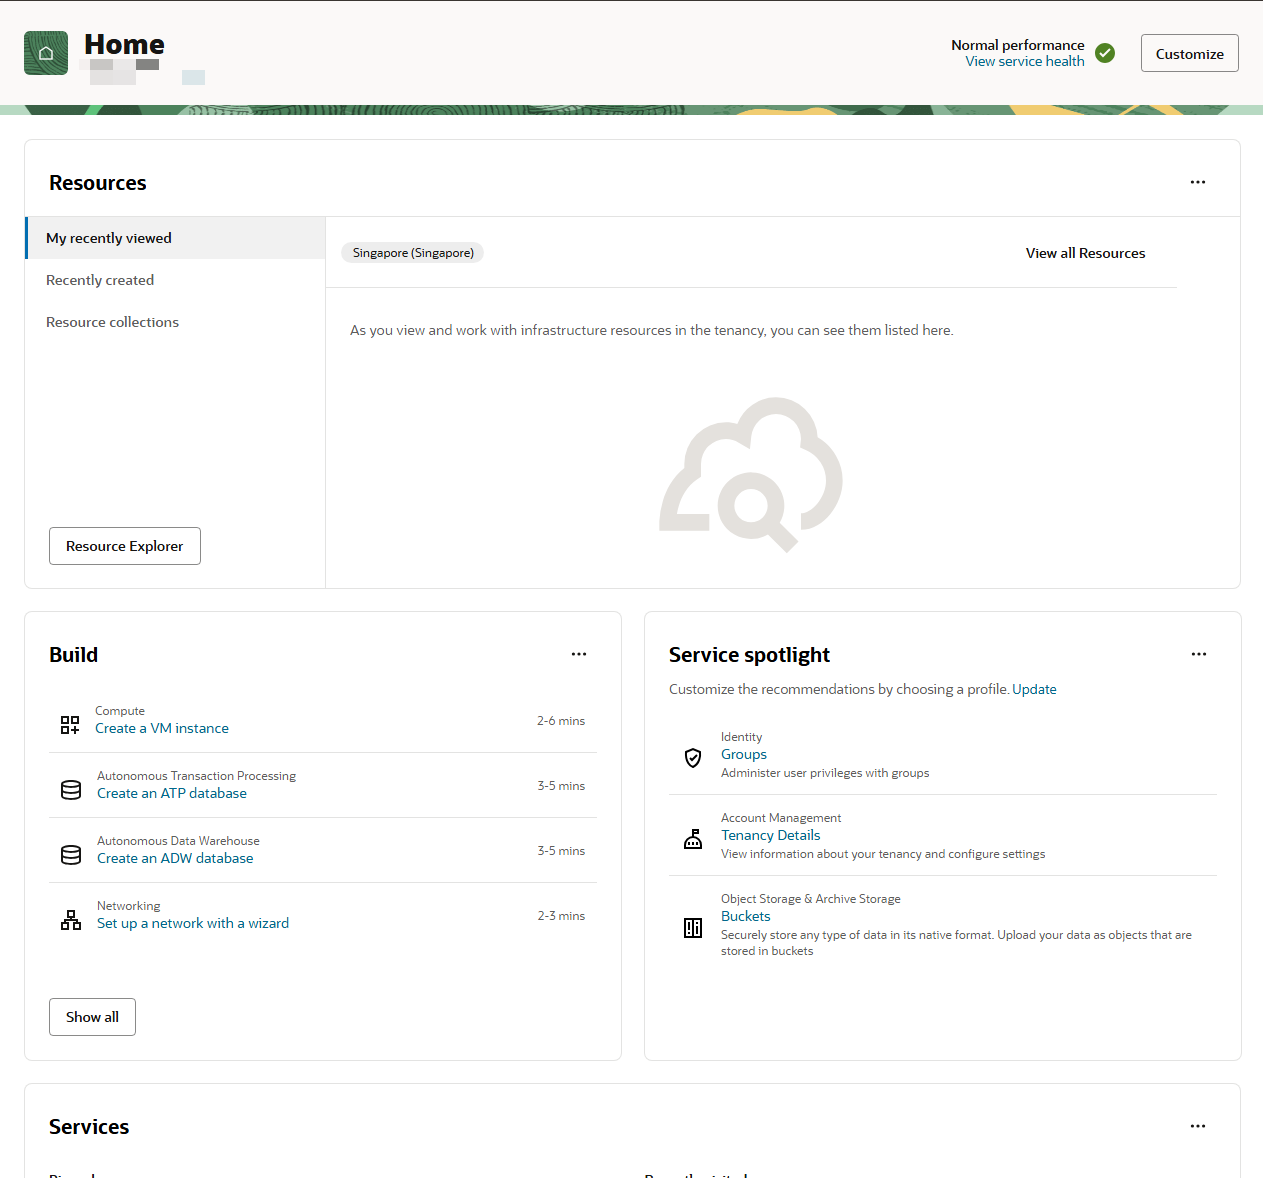Open Resource Explorer button
Screen dimensions: 1263x1178
pyautogui.click(x=125, y=546)
